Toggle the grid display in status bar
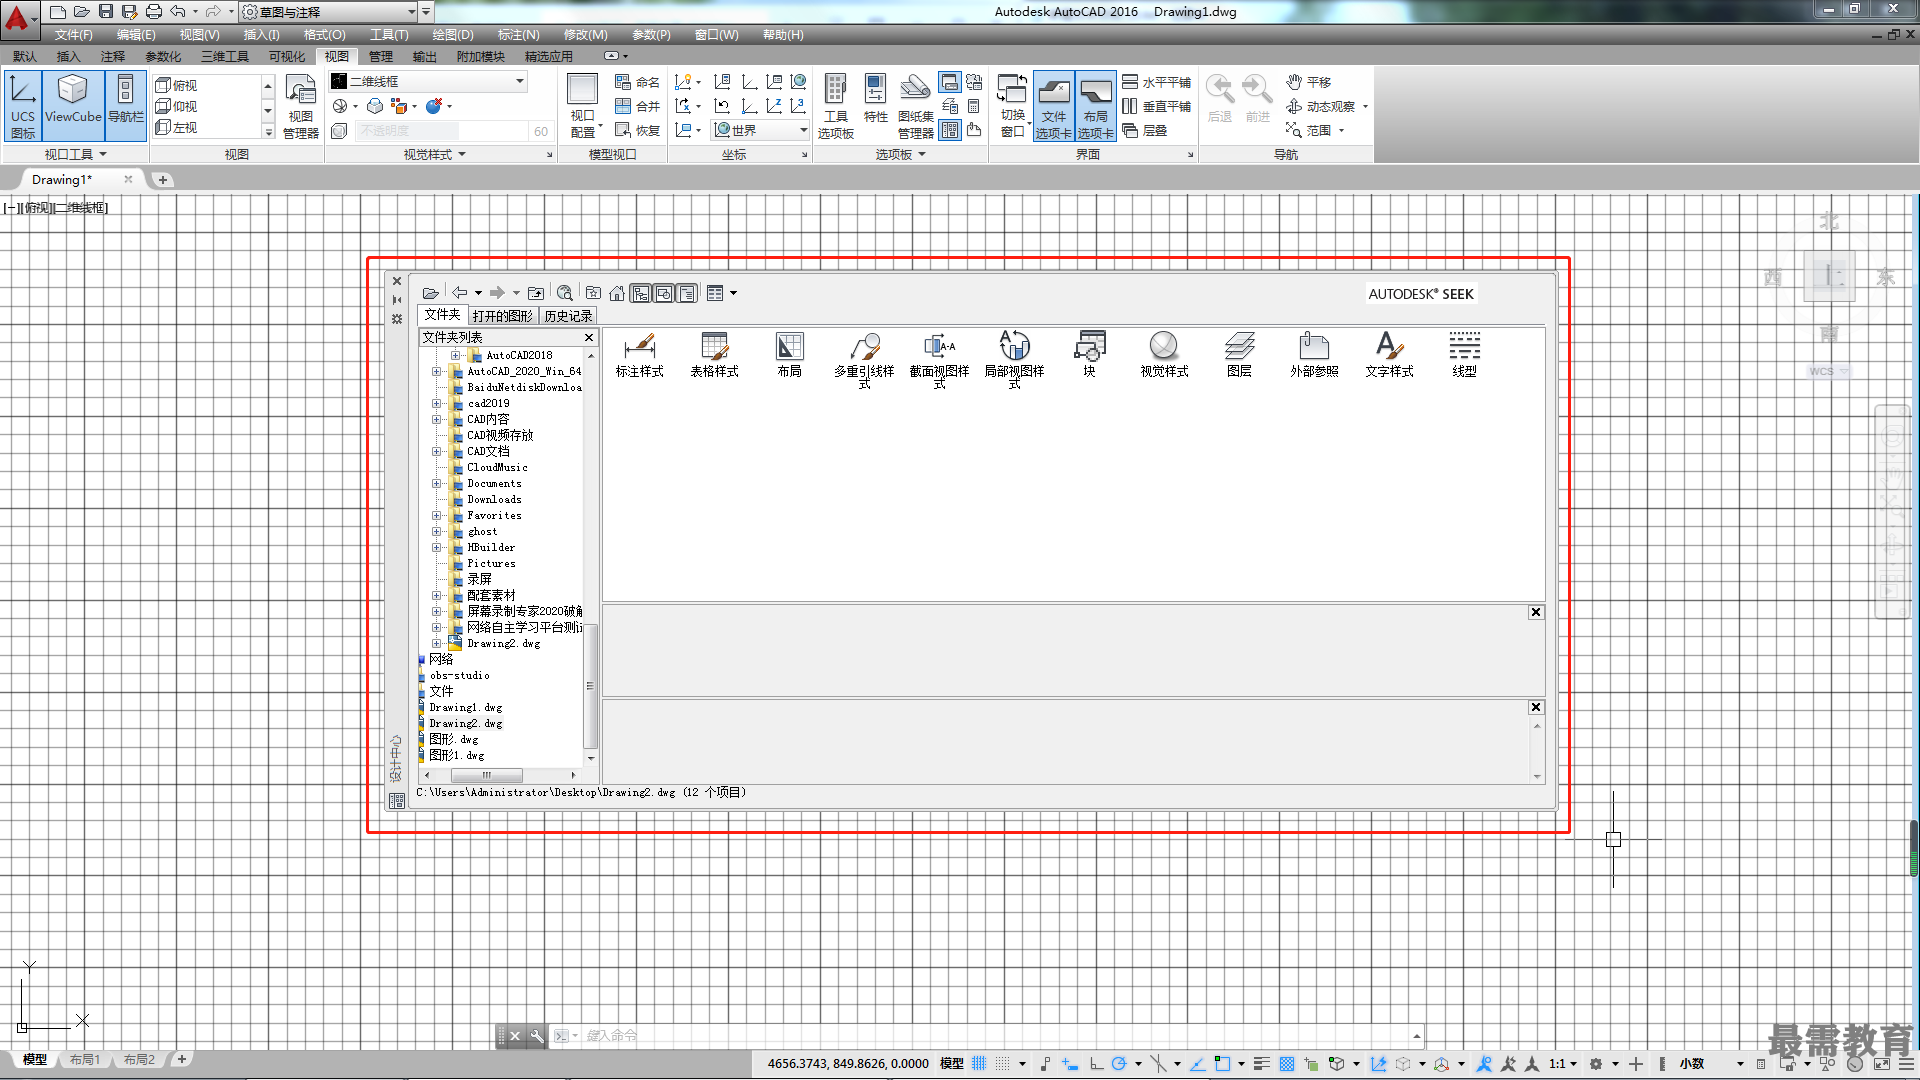 979,1063
